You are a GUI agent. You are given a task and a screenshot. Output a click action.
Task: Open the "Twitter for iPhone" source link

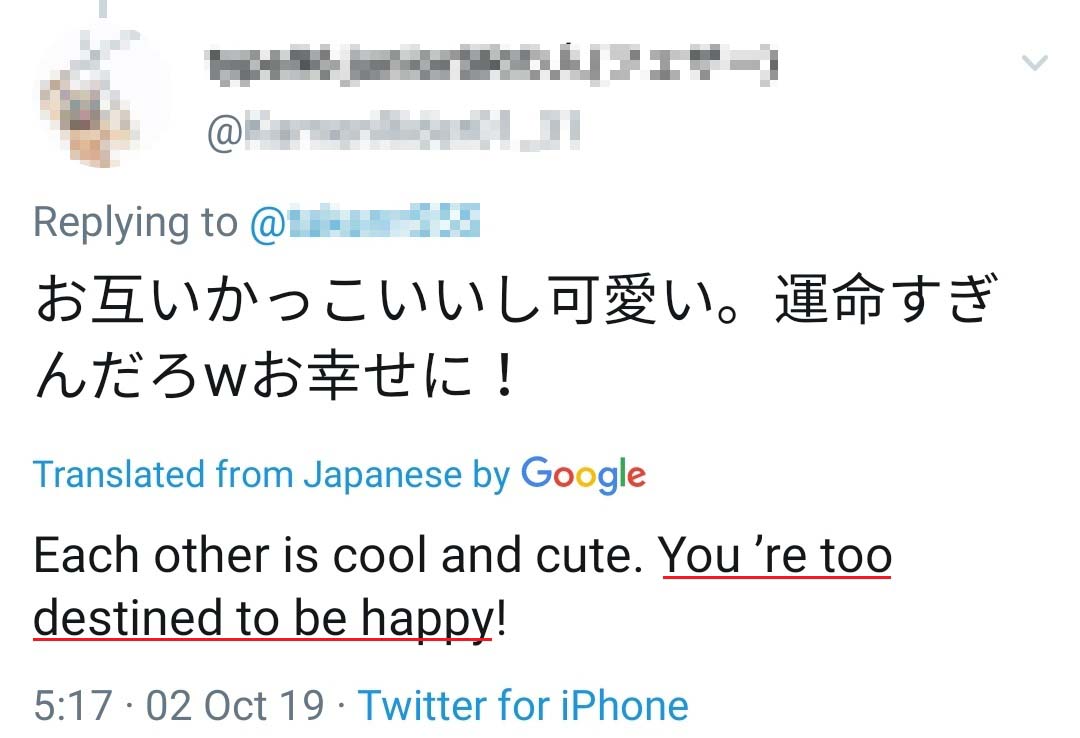523,705
